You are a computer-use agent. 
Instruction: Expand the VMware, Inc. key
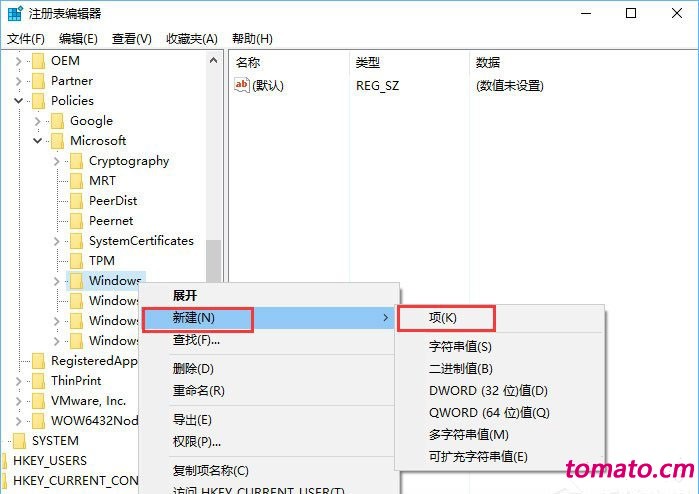(x=18, y=401)
